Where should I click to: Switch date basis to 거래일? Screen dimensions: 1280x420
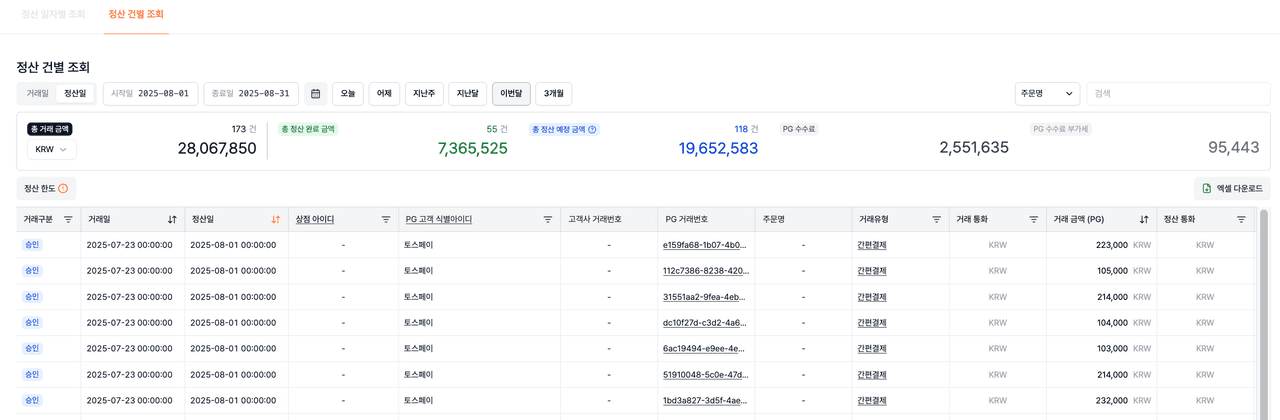(x=37, y=94)
